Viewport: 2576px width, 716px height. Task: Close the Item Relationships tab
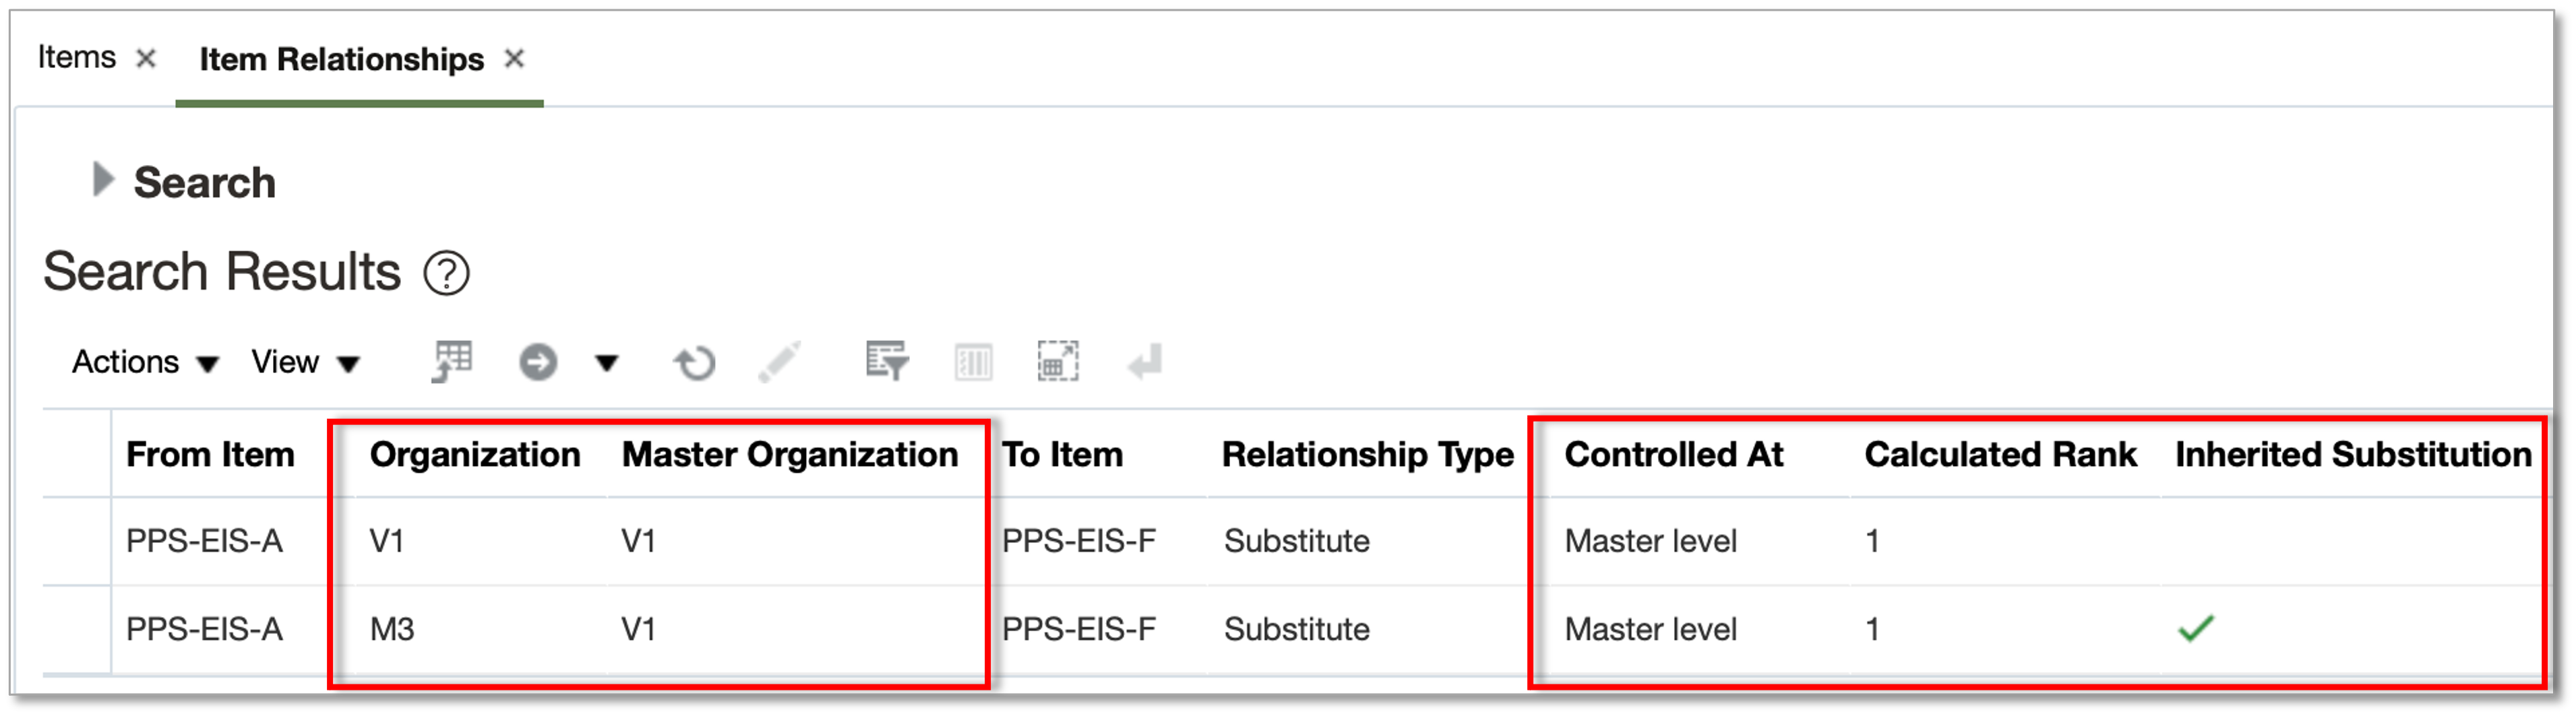click(x=514, y=59)
